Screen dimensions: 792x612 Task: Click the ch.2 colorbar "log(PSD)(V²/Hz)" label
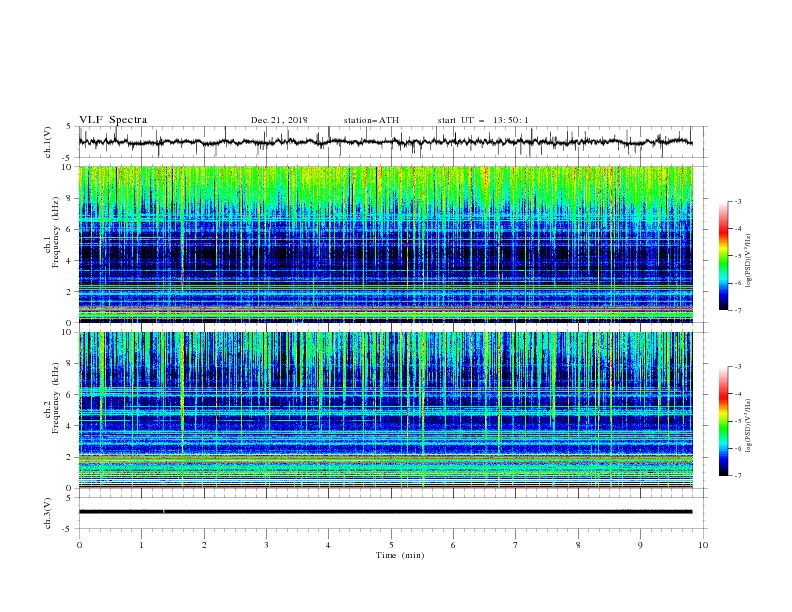749,426
